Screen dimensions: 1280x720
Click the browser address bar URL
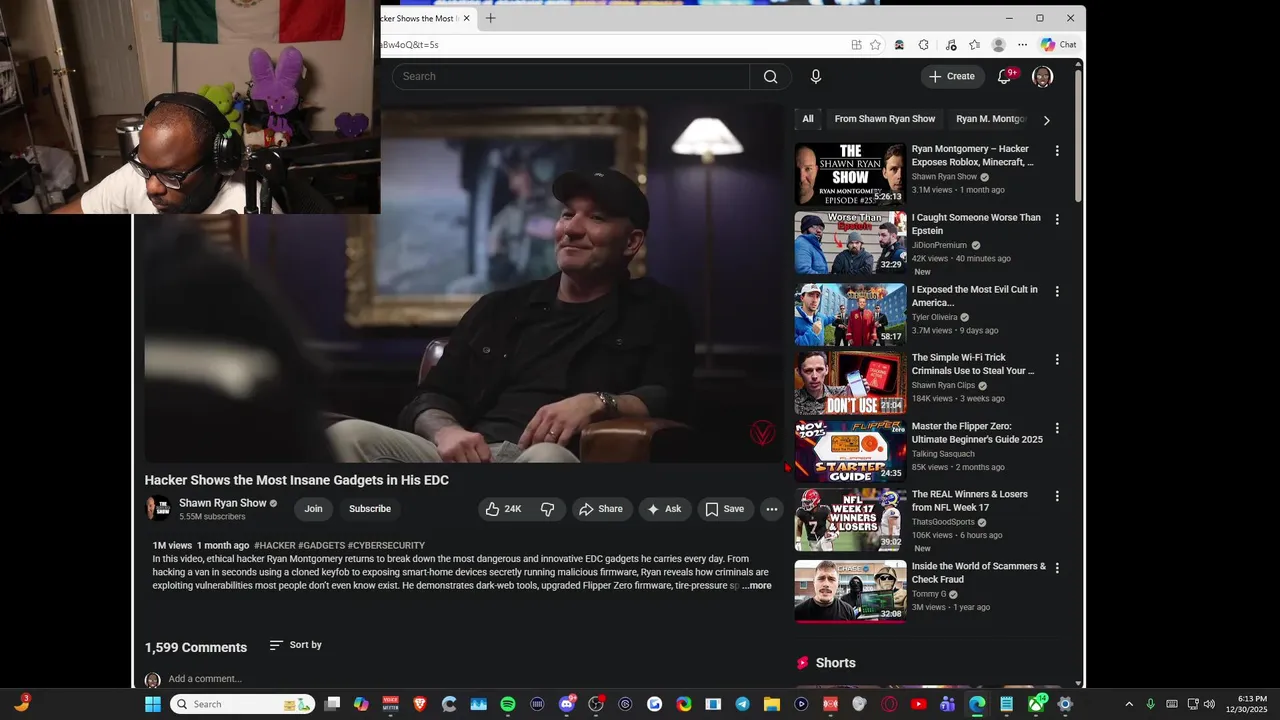(x=410, y=45)
